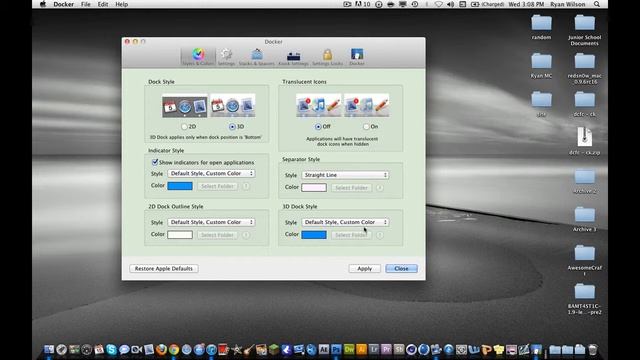
Task: Click Select Folder under Separator Style
Action: coord(351,188)
